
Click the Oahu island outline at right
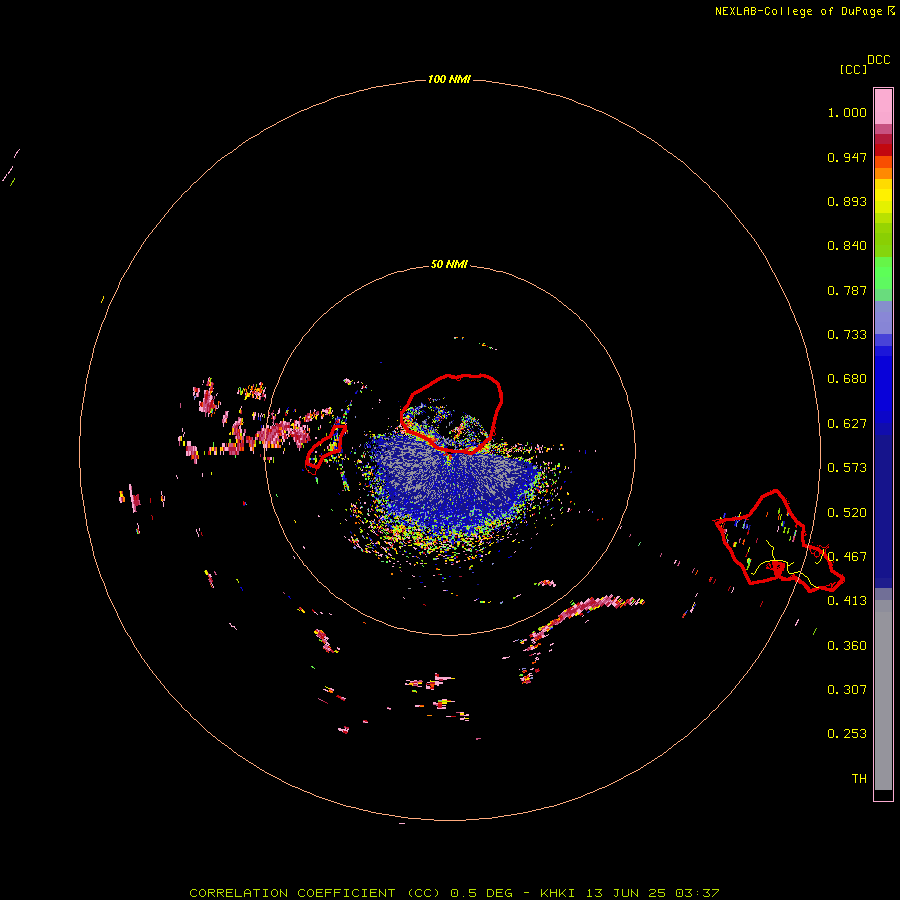pyautogui.click(x=778, y=542)
